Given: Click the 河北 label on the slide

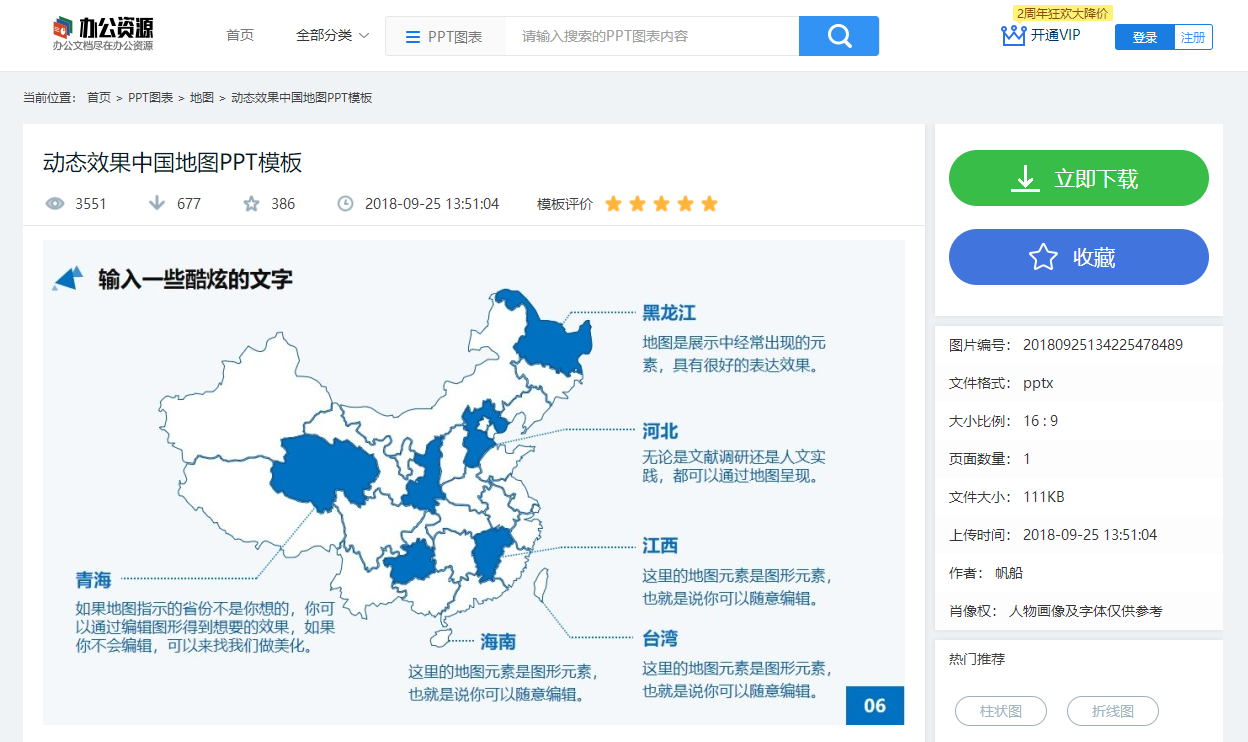Looking at the screenshot, I should point(660,431).
